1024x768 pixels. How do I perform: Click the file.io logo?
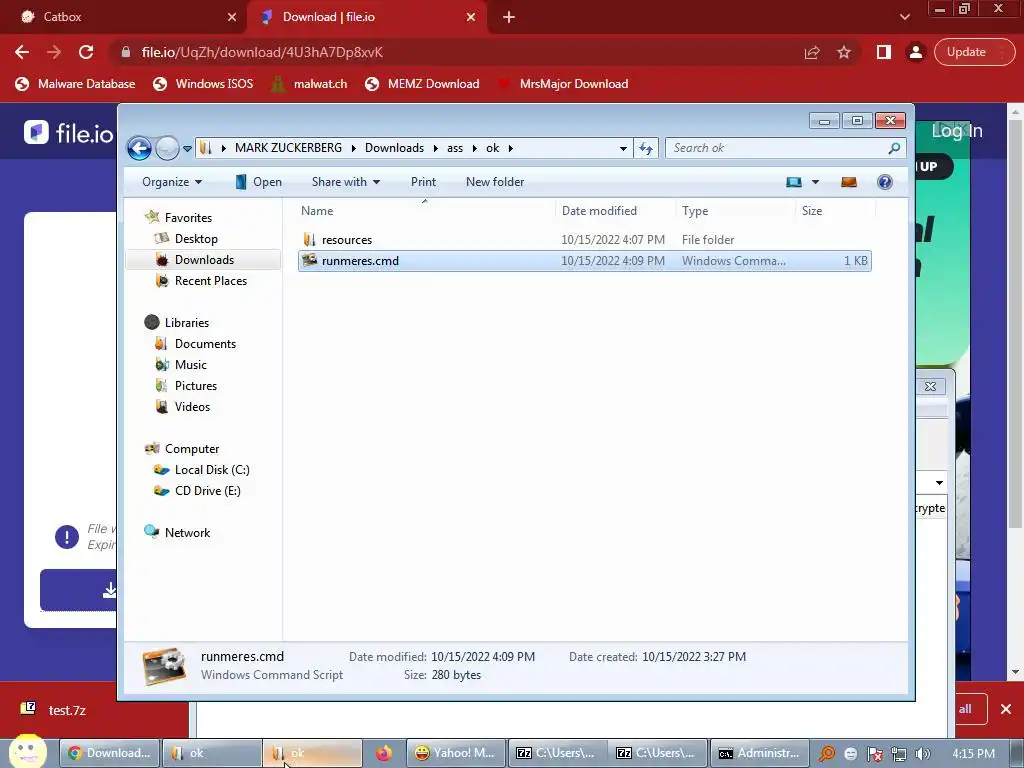click(69, 133)
